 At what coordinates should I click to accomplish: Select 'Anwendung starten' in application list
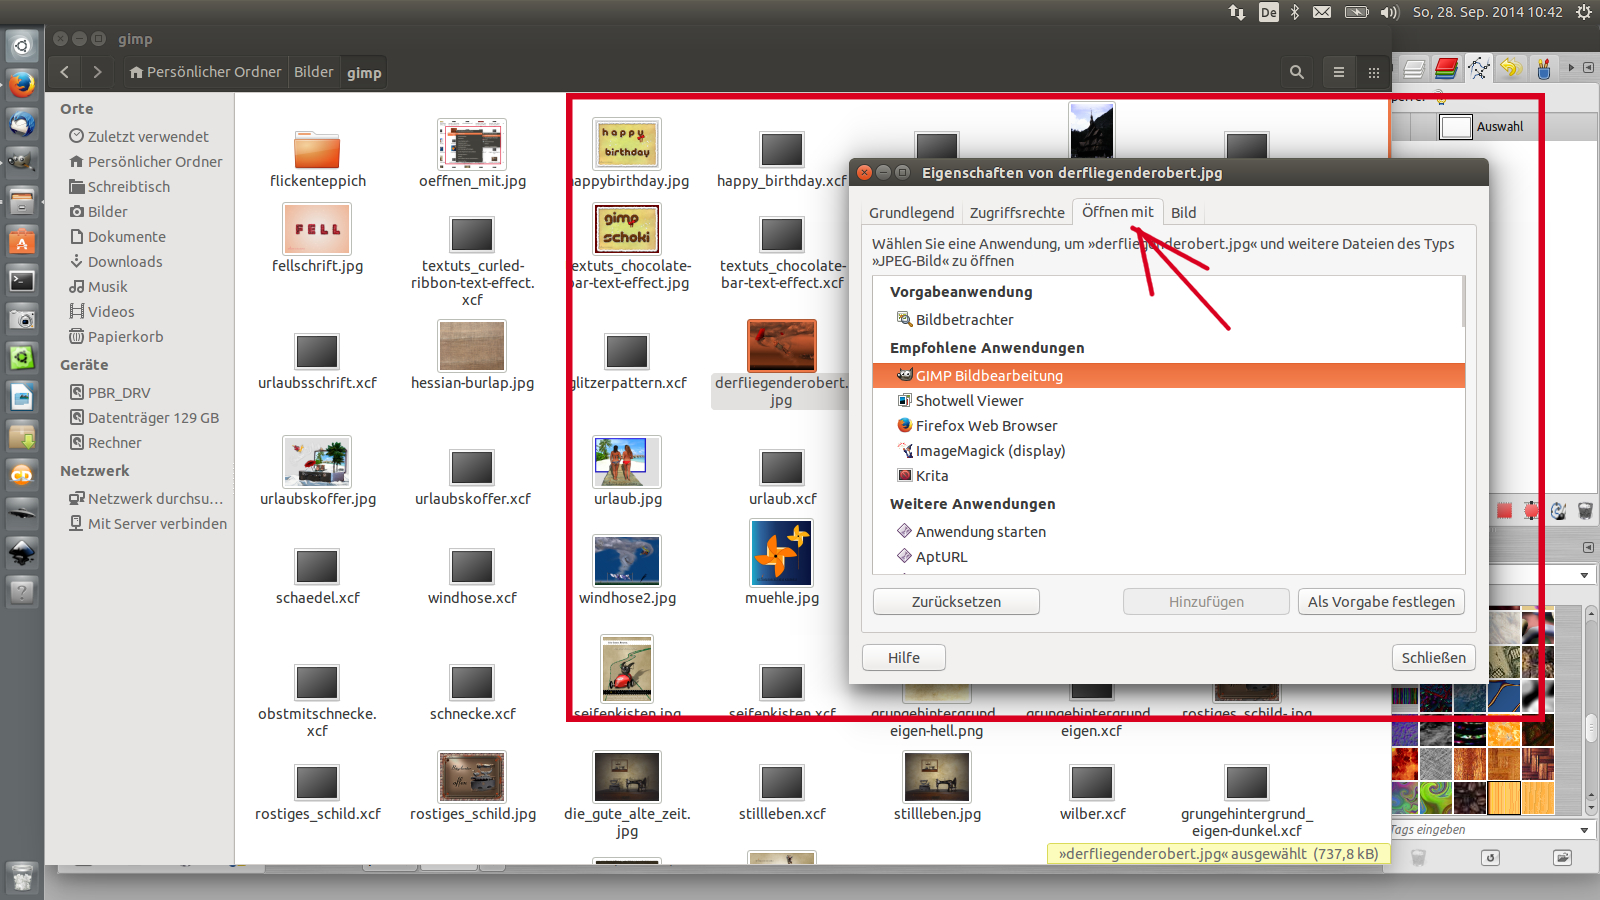1168,532
